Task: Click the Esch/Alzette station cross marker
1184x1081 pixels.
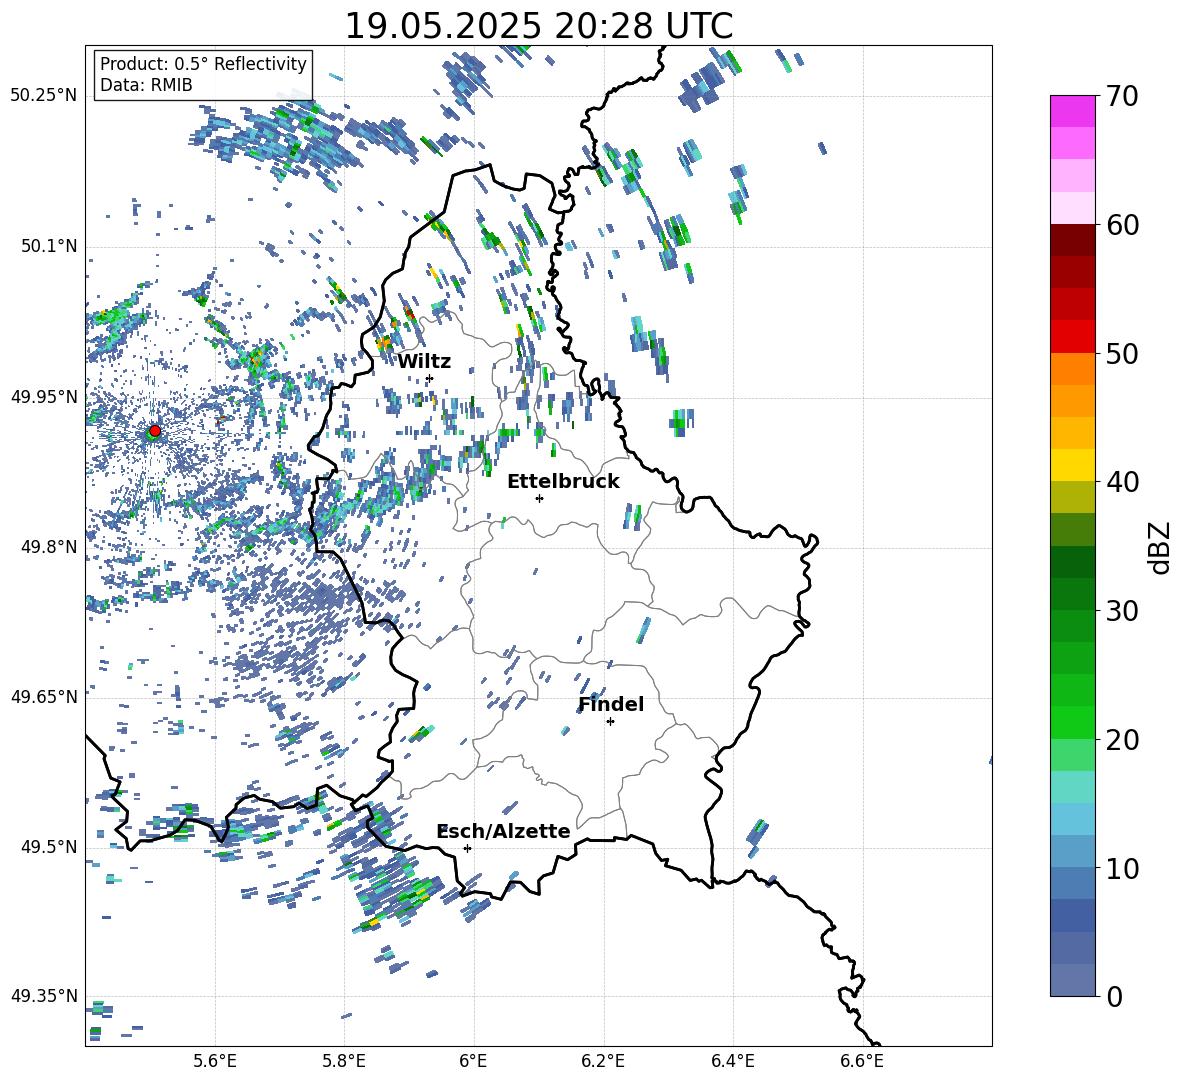Action: click(x=467, y=848)
